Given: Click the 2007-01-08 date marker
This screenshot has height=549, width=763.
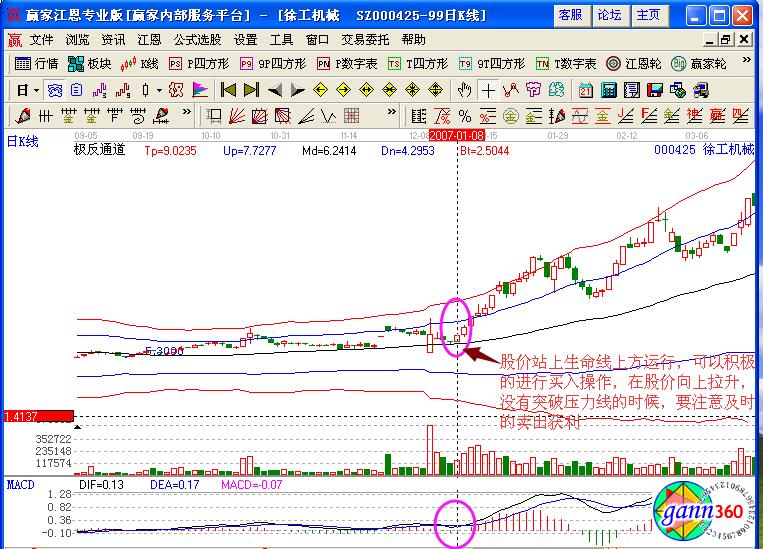Looking at the screenshot, I should (457, 134).
